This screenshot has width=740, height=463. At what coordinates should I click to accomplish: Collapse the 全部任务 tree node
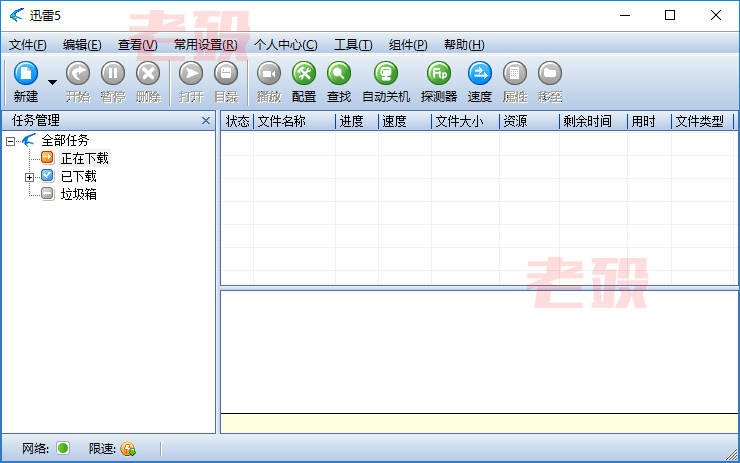pos(10,141)
